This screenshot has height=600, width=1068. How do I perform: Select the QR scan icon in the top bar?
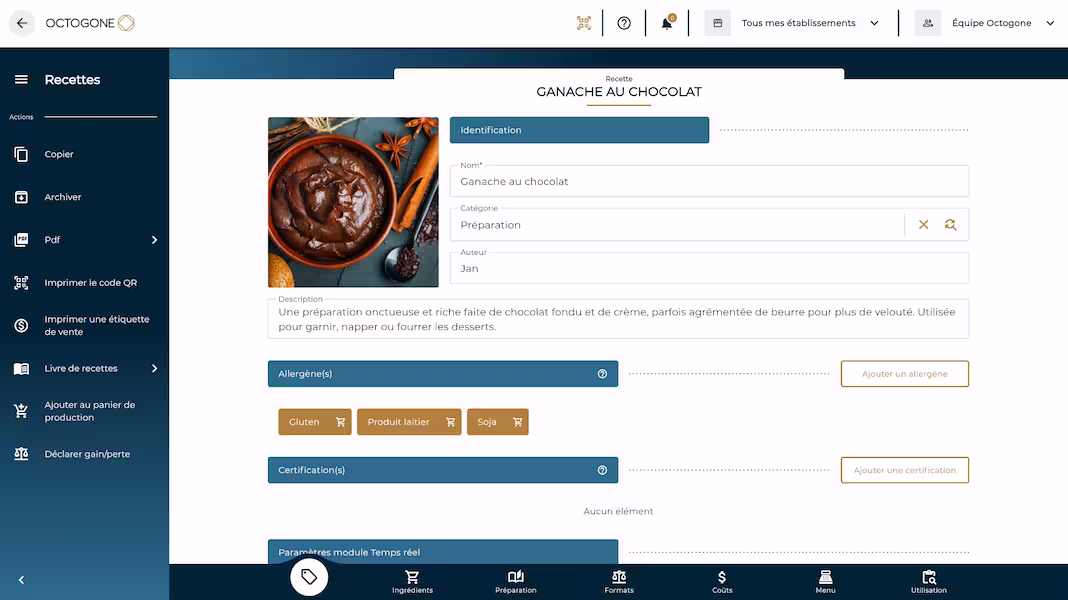click(583, 22)
